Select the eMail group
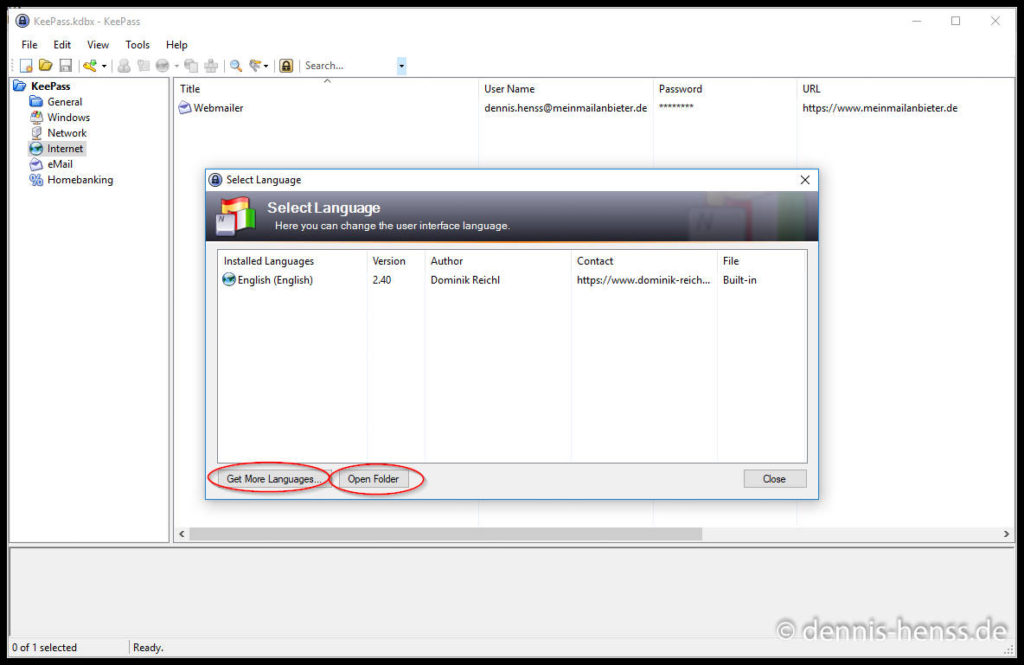Viewport: 1024px width, 665px height. pyautogui.click(x=59, y=165)
